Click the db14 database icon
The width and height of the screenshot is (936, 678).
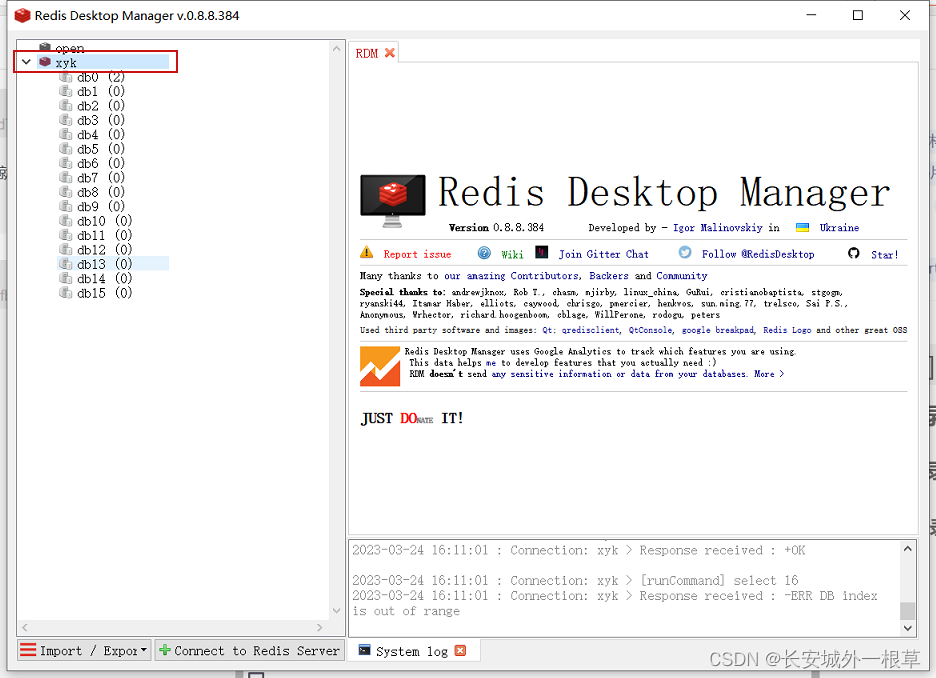pos(66,278)
